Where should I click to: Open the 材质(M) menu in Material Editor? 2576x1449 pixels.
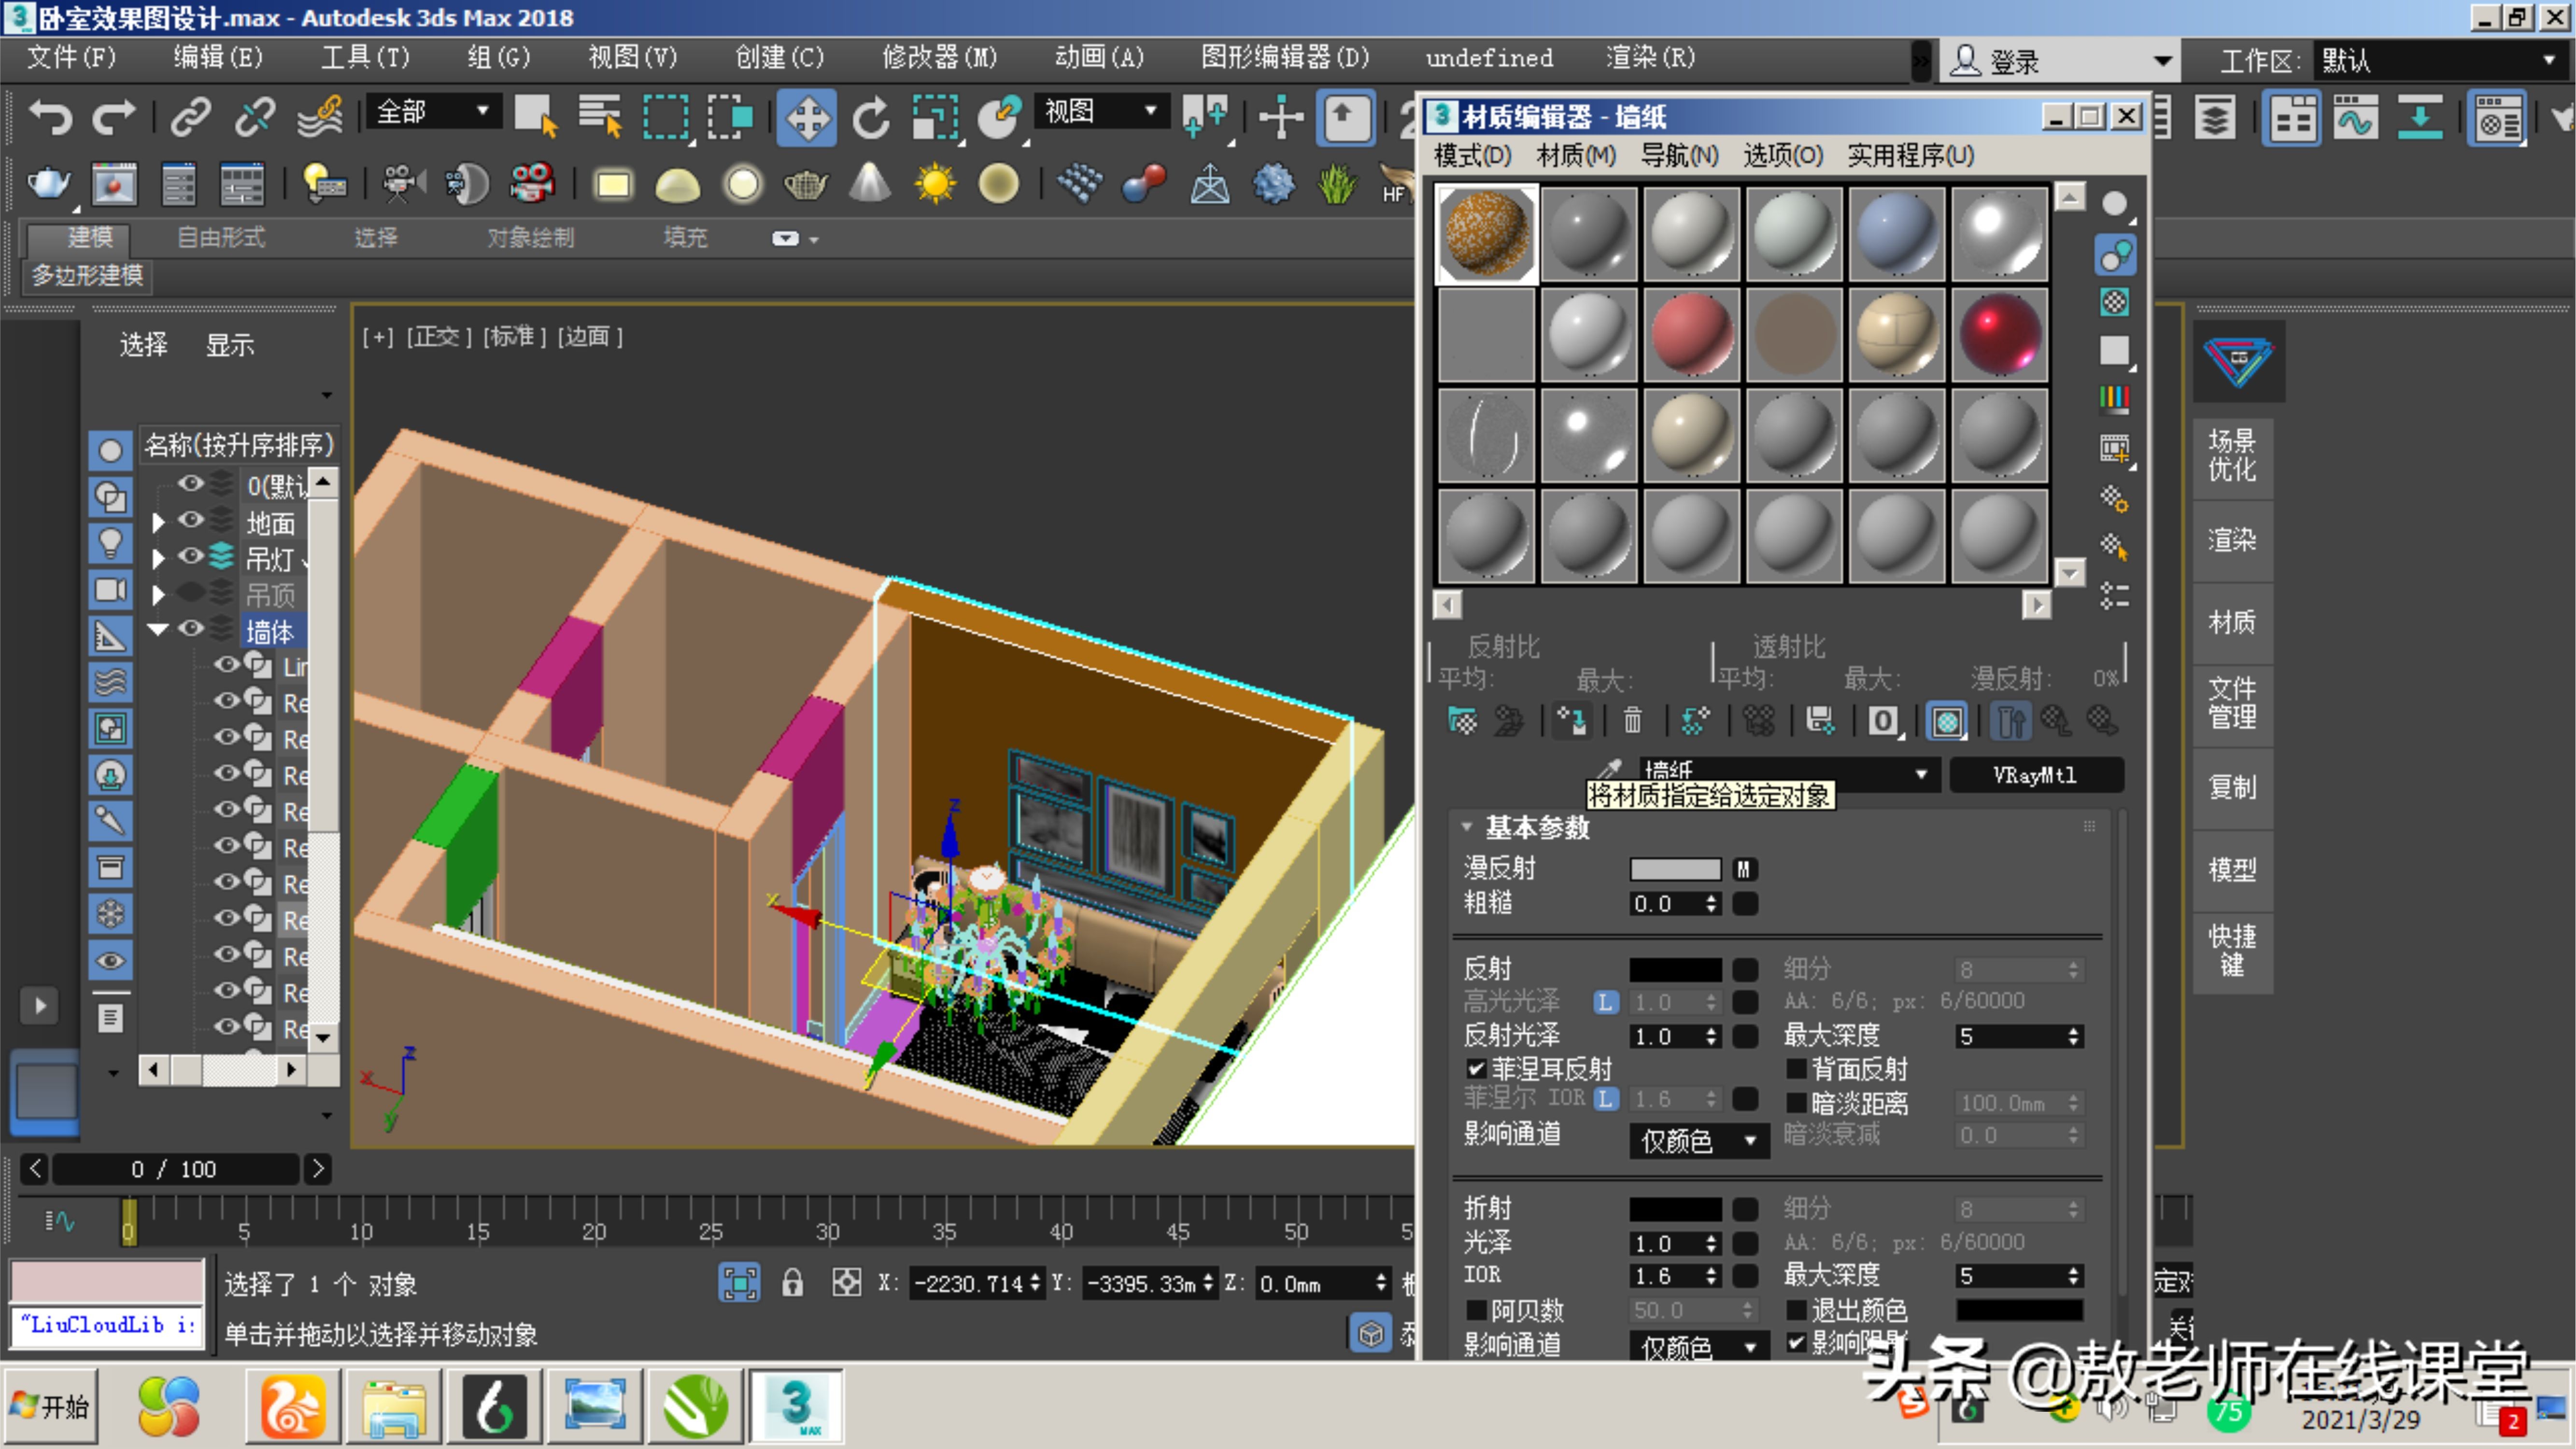tap(1576, 156)
